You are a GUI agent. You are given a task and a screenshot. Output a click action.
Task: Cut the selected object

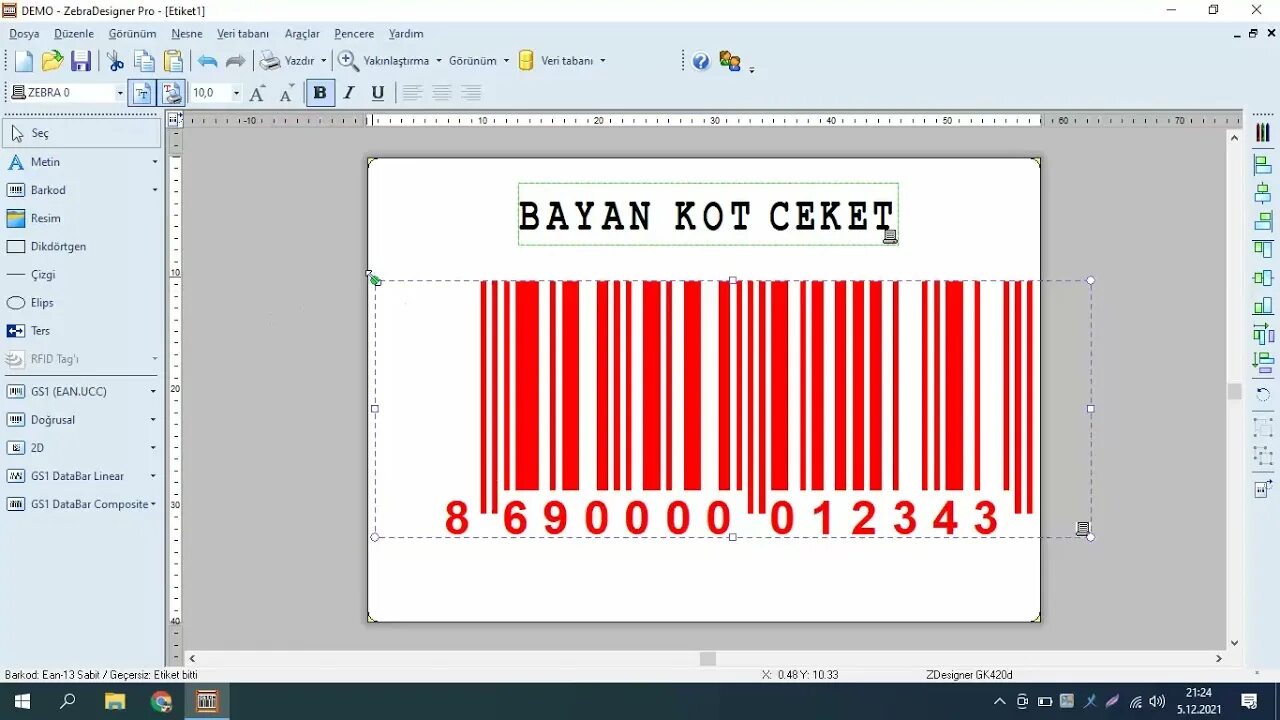[x=116, y=61]
